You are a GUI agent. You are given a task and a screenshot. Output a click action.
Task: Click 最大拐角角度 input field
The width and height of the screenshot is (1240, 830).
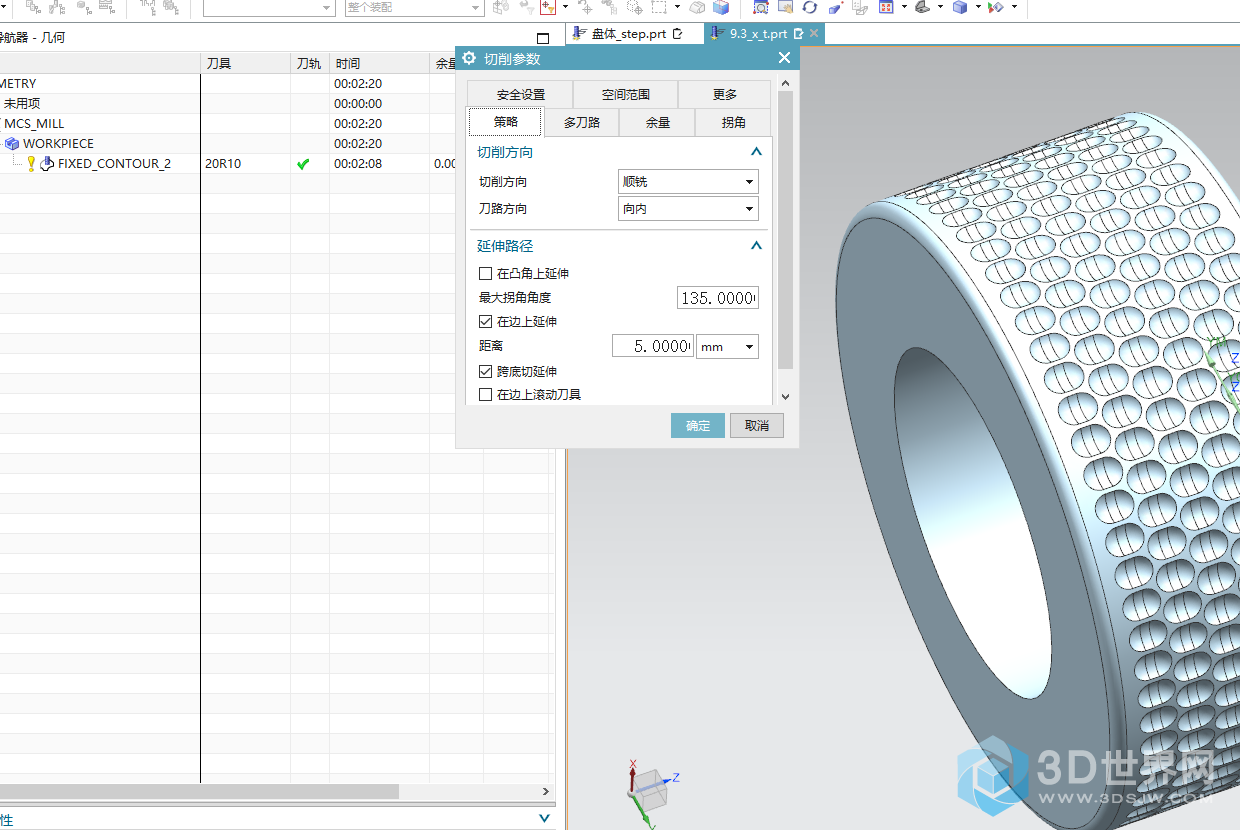(718, 298)
